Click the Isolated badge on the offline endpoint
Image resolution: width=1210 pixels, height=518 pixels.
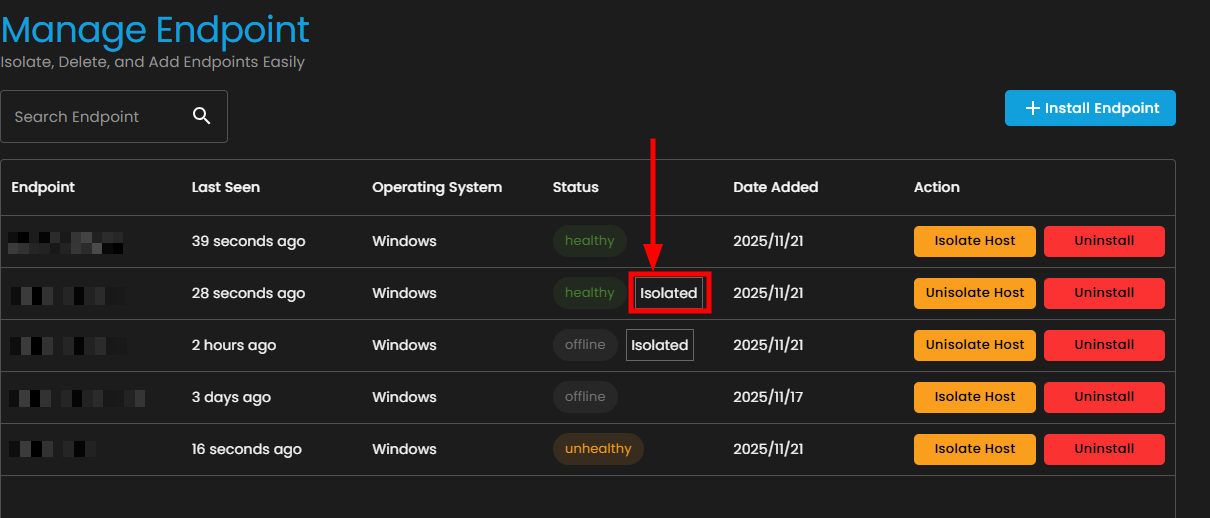660,345
